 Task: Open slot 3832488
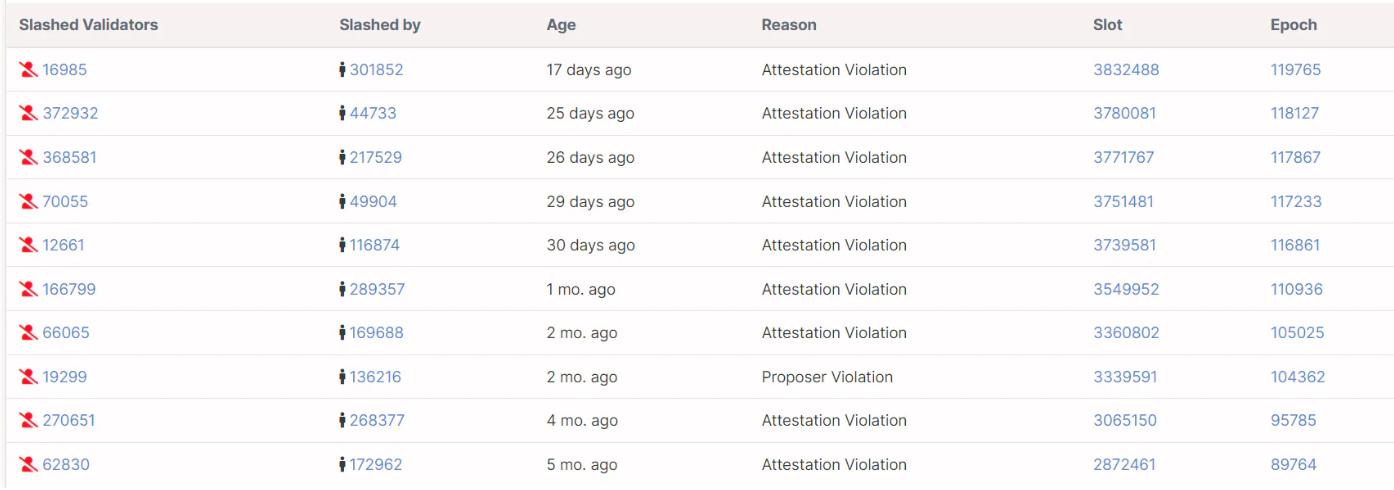[1126, 70]
